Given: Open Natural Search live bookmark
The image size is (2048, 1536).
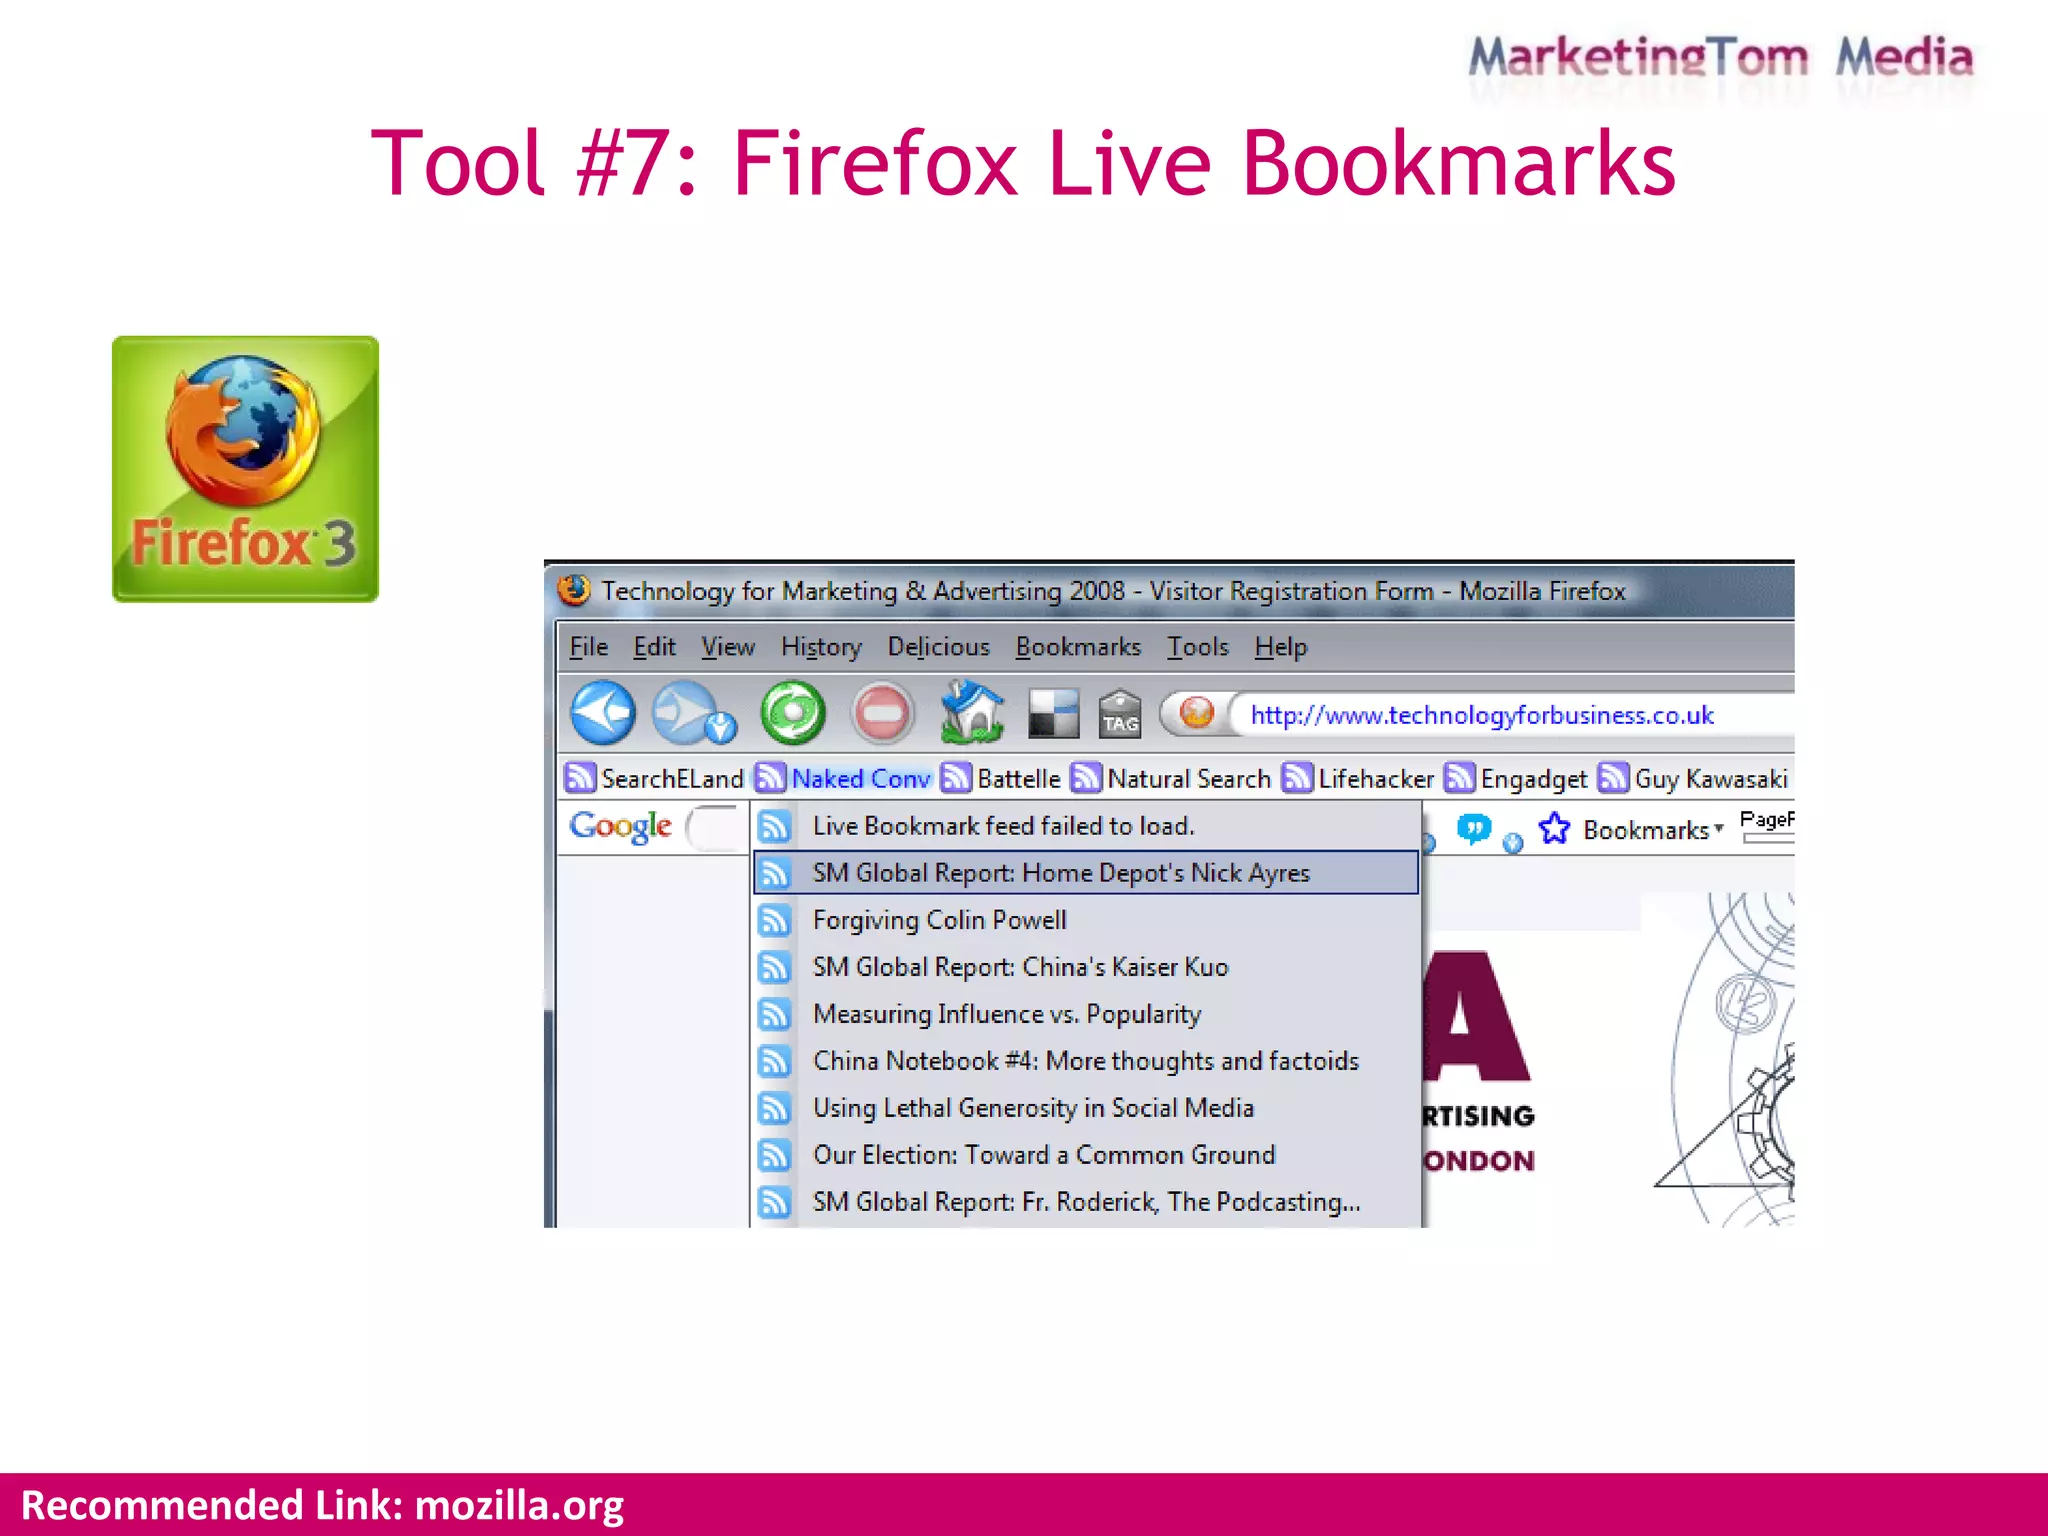Looking at the screenshot, I should tap(1170, 778).
